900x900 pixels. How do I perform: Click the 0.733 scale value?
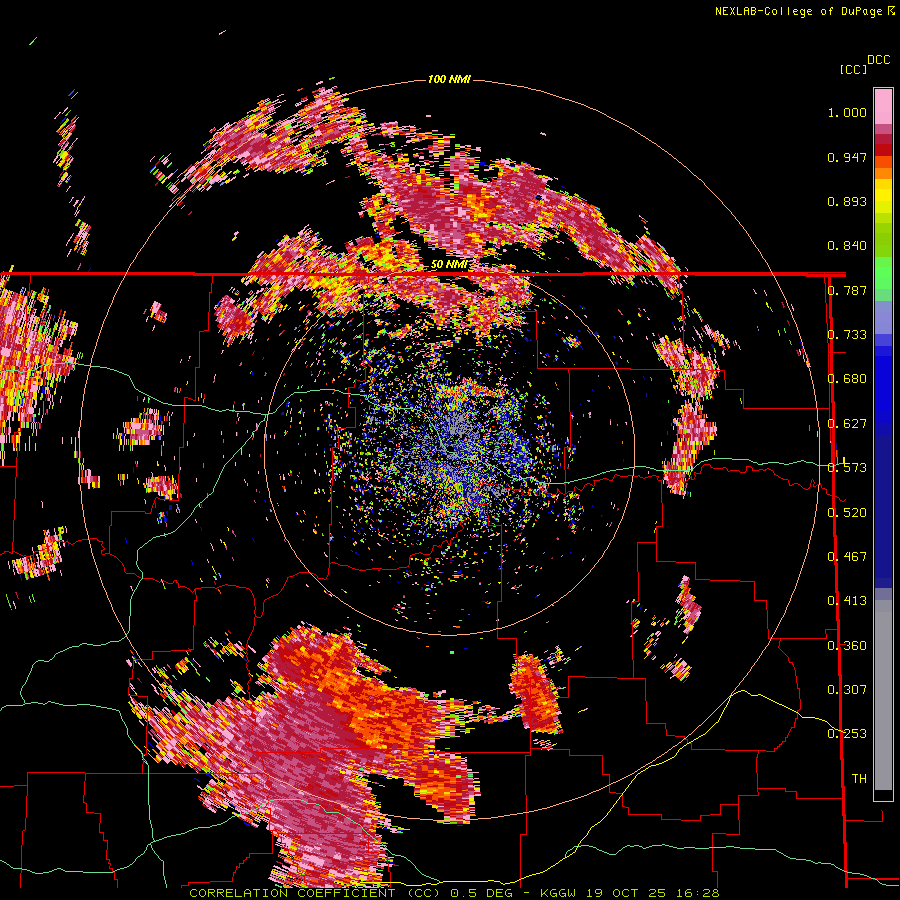[848, 335]
